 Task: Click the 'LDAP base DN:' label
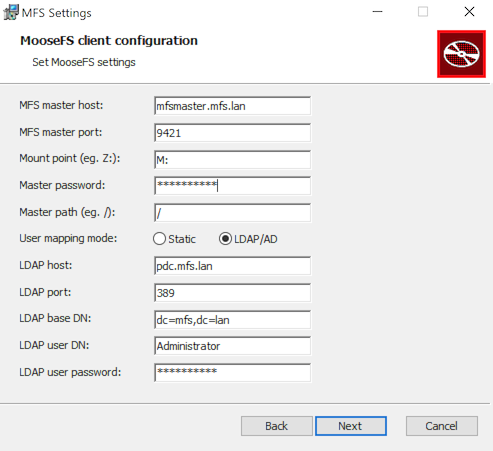(55, 318)
